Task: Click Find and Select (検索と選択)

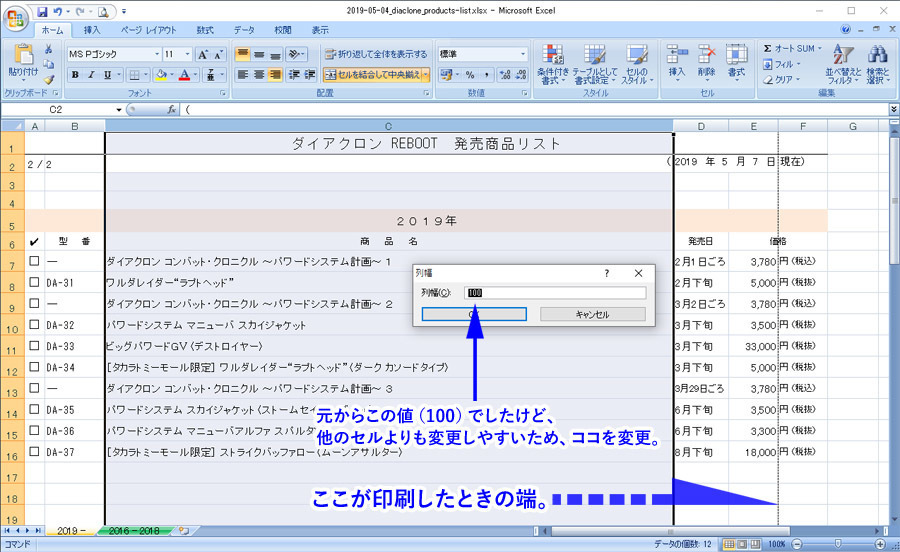Action: tap(878, 65)
